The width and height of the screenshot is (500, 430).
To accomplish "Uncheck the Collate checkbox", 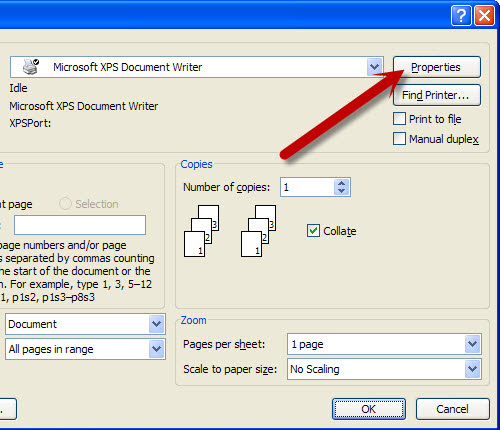I will click(313, 231).
